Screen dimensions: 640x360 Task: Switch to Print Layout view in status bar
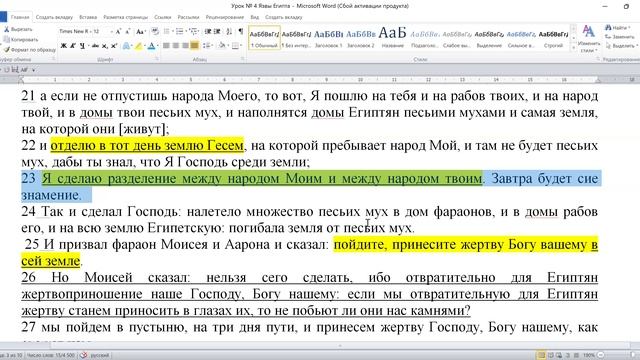point(541,355)
